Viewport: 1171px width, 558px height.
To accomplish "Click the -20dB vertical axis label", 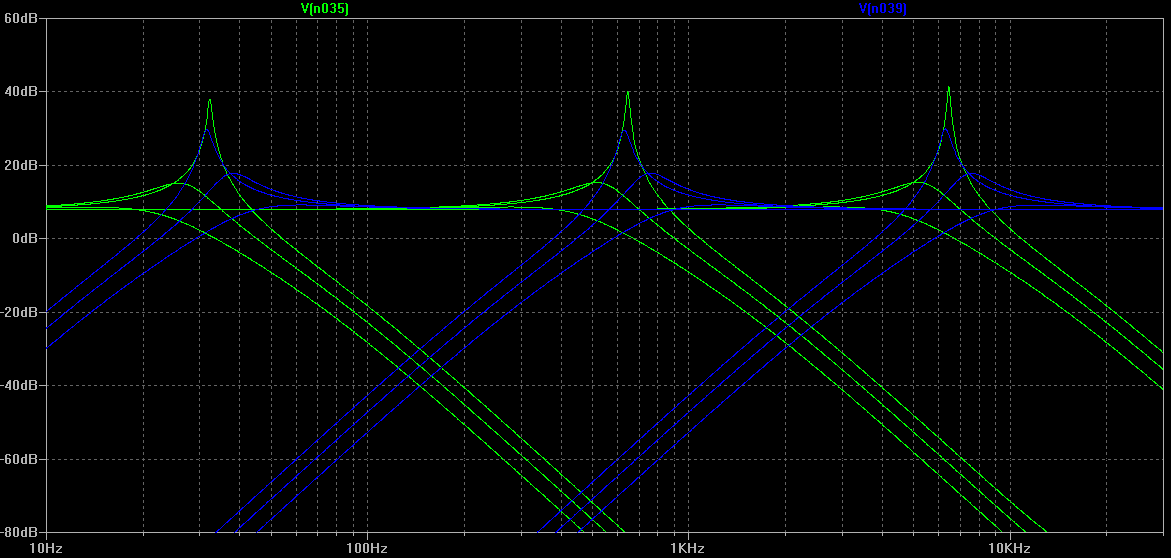I will (x=19, y=311).
